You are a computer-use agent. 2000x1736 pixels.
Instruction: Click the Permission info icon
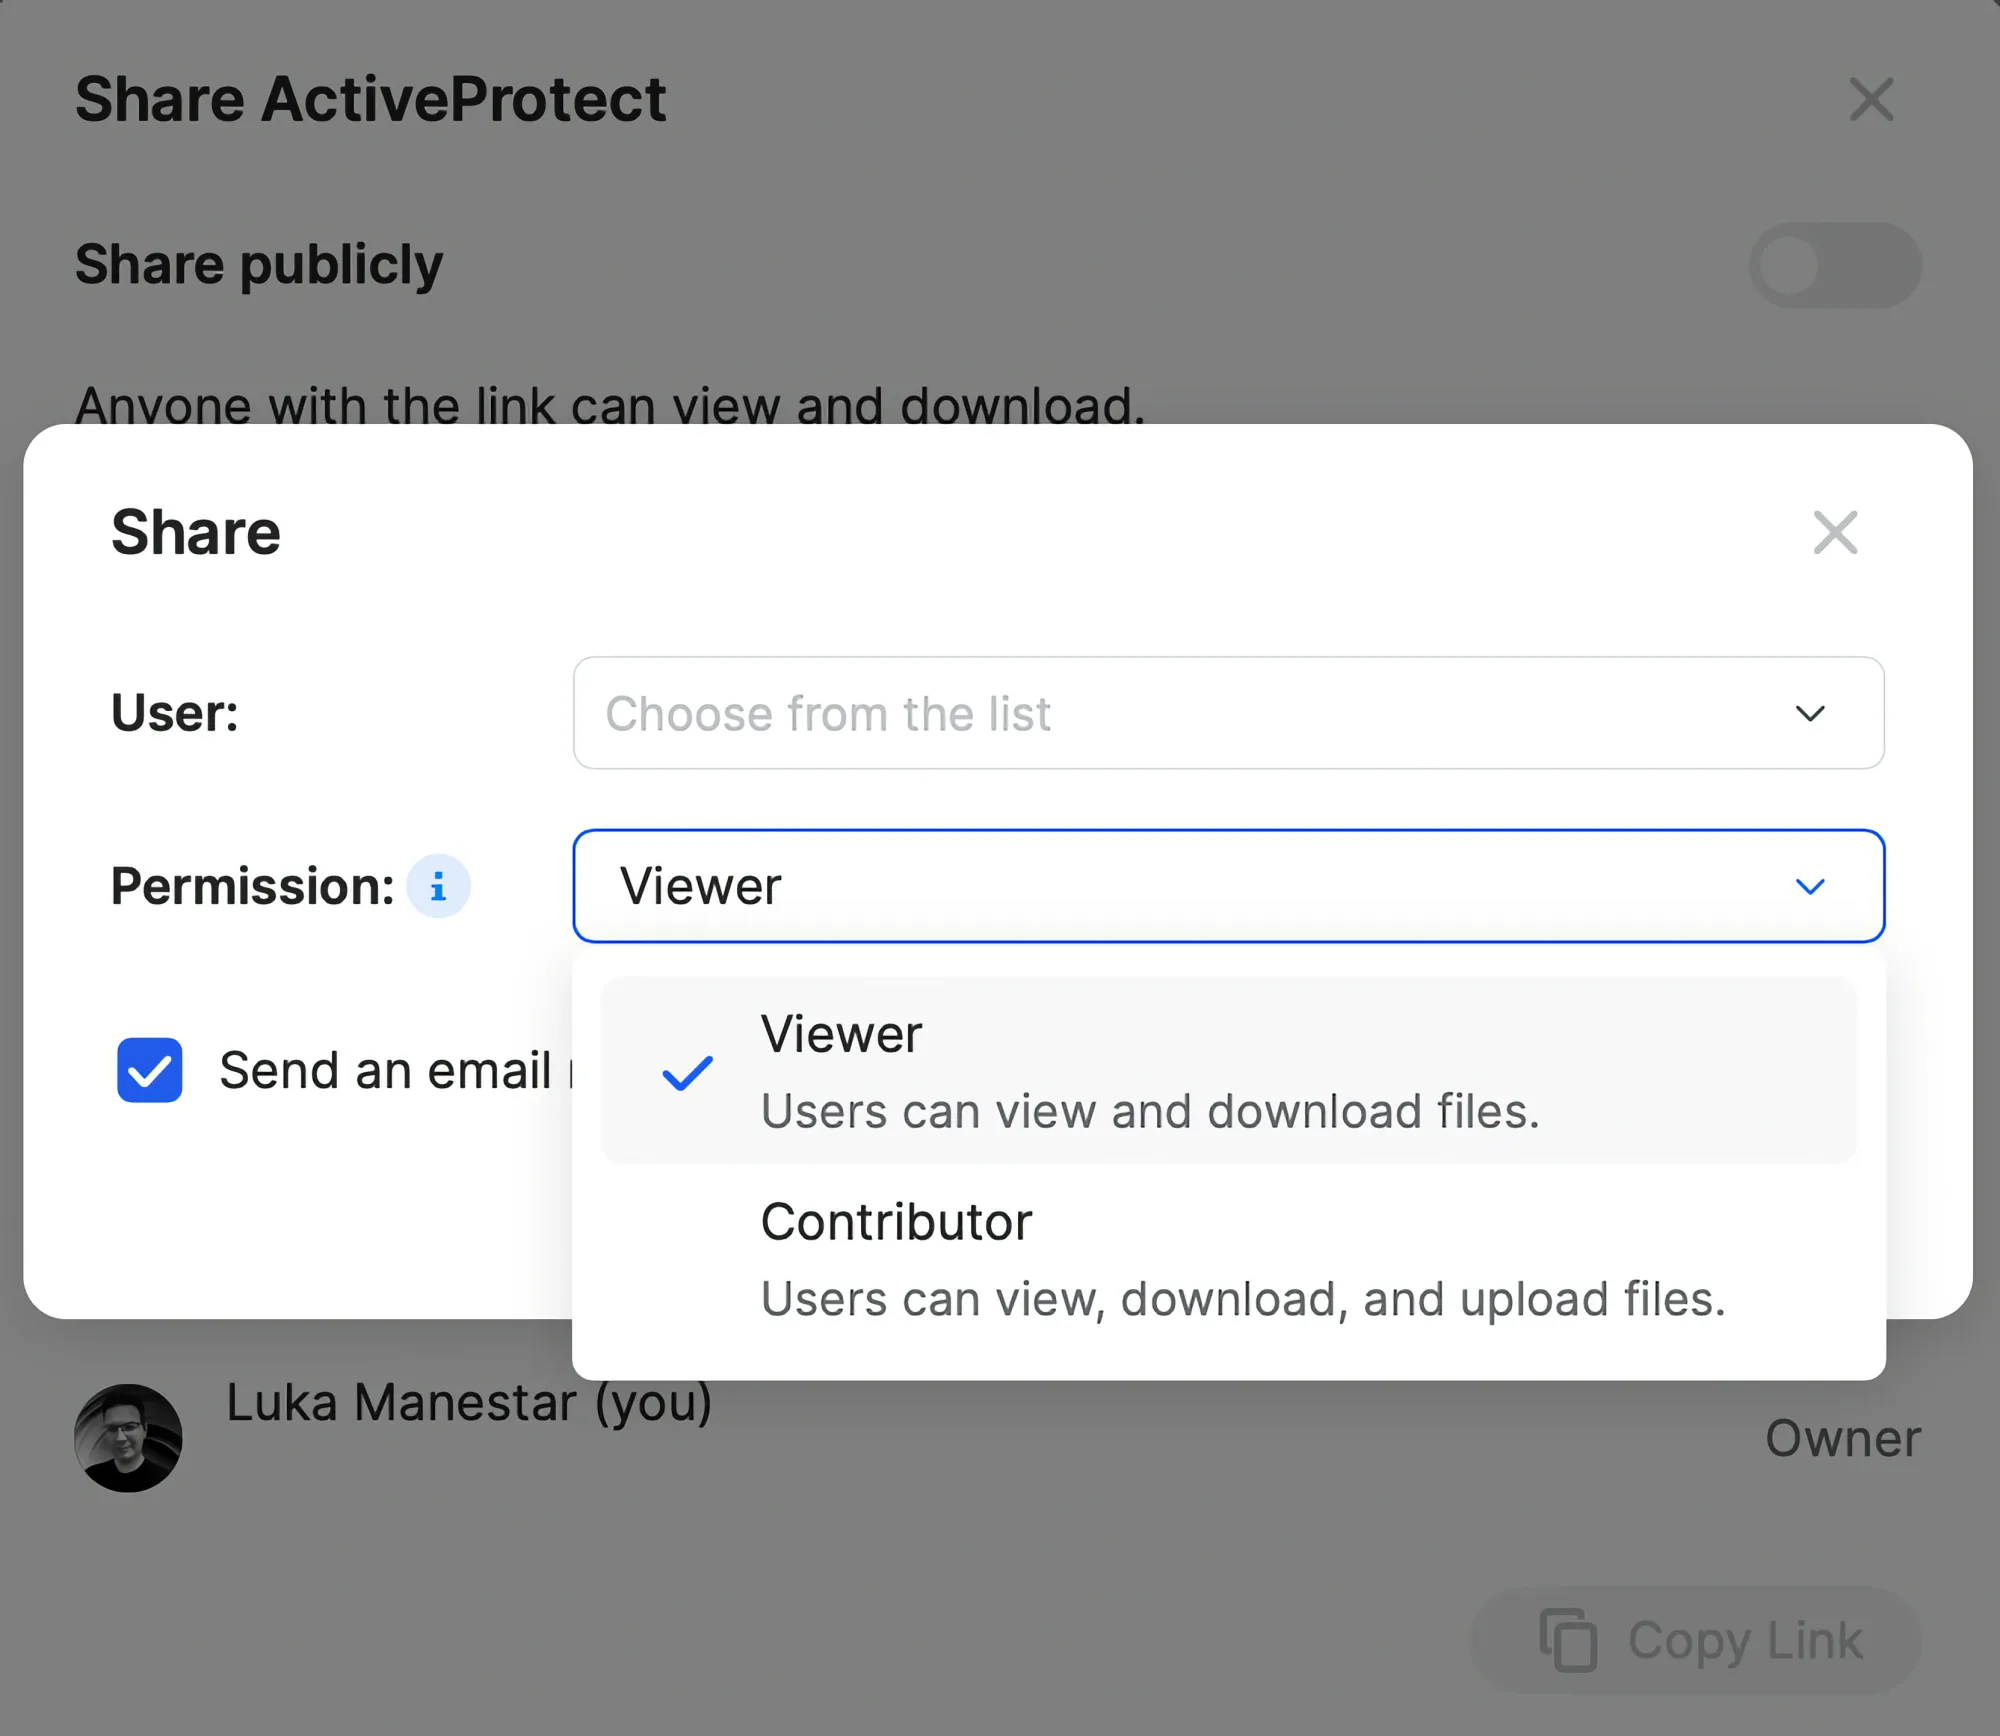pos(438,886)
